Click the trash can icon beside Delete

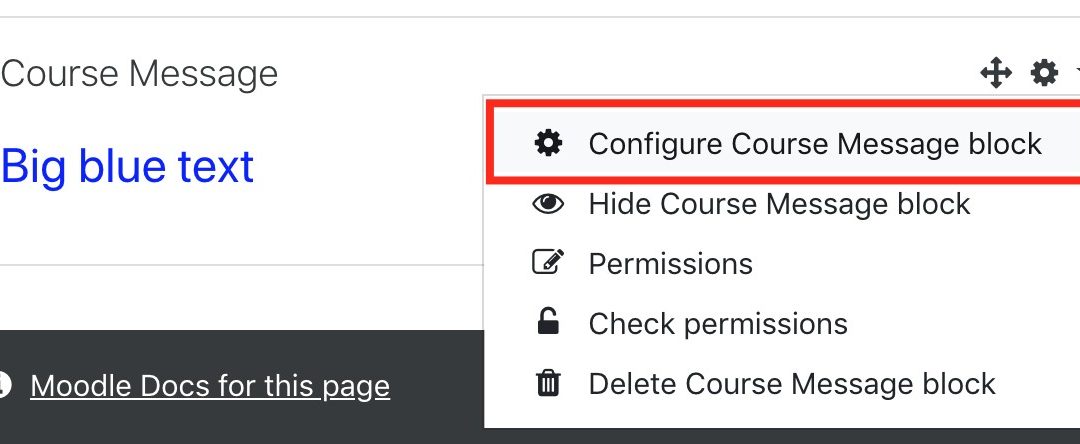click(548, 383)
